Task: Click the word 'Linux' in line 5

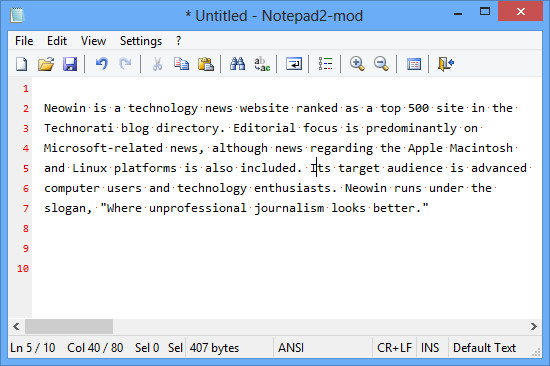Action: tap(89, 168)
